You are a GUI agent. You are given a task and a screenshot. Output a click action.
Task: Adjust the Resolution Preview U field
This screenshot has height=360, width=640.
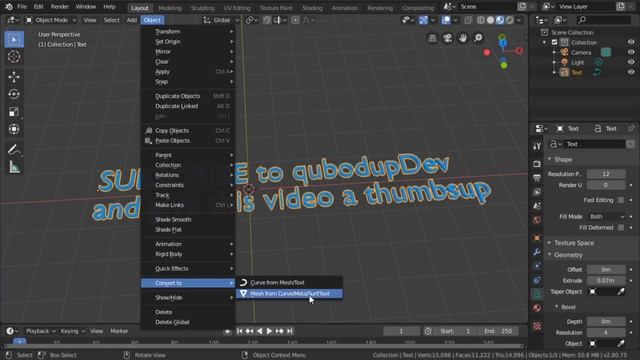click(606, 174)
